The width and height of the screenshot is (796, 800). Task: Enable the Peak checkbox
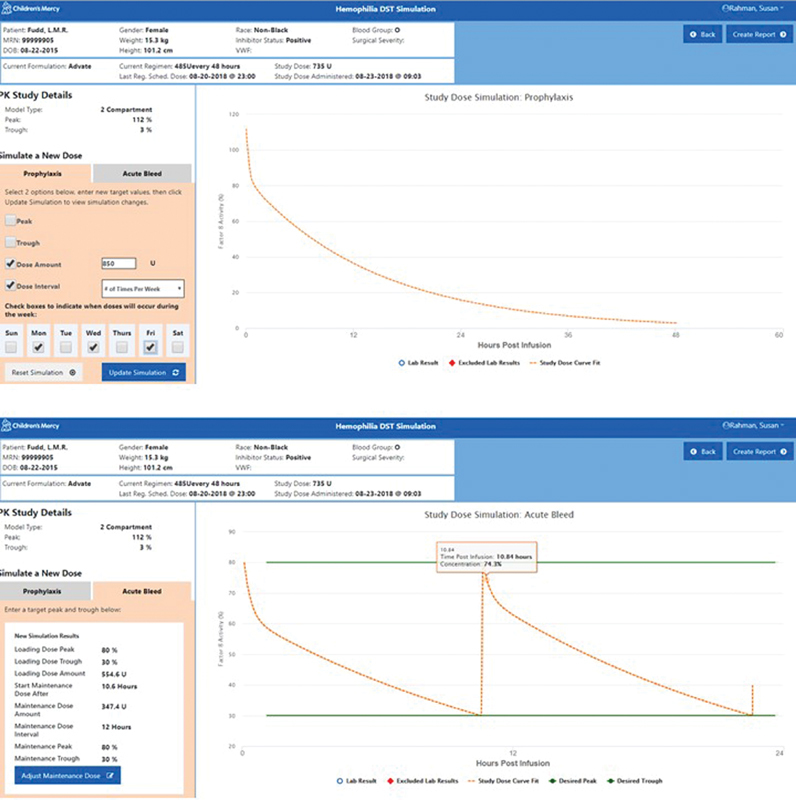[10, 220]
